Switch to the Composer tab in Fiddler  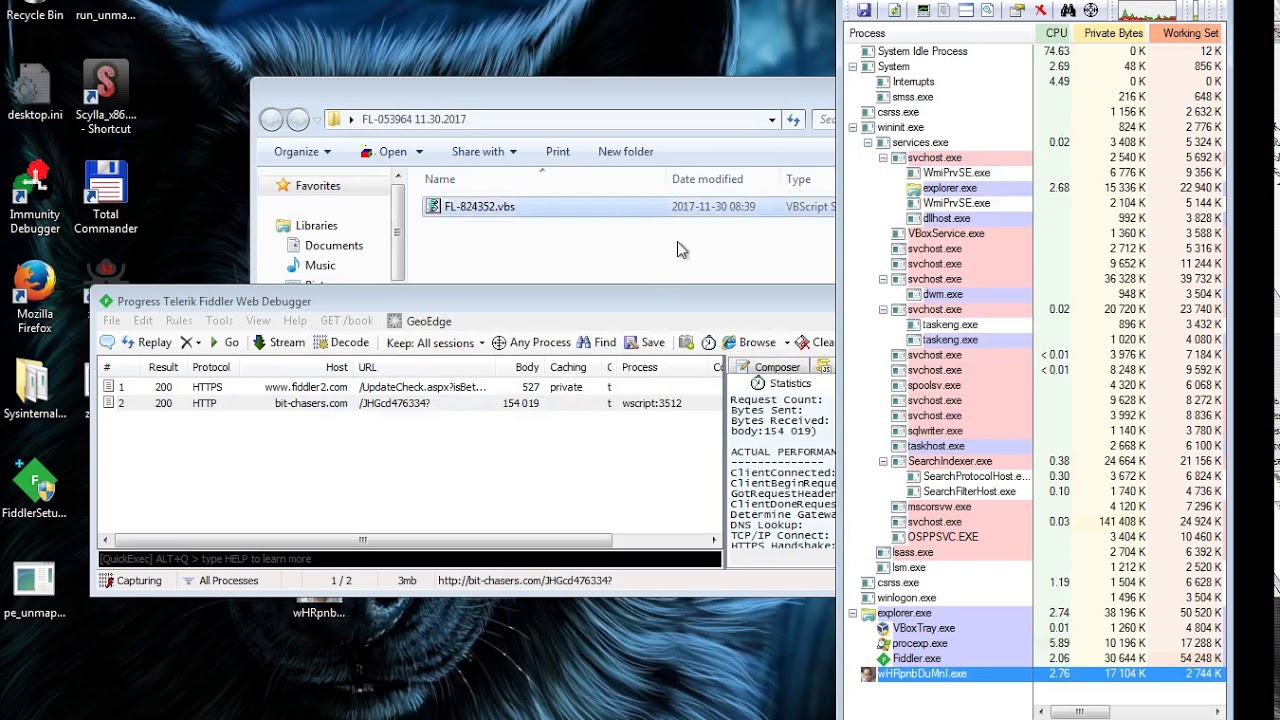767,367
